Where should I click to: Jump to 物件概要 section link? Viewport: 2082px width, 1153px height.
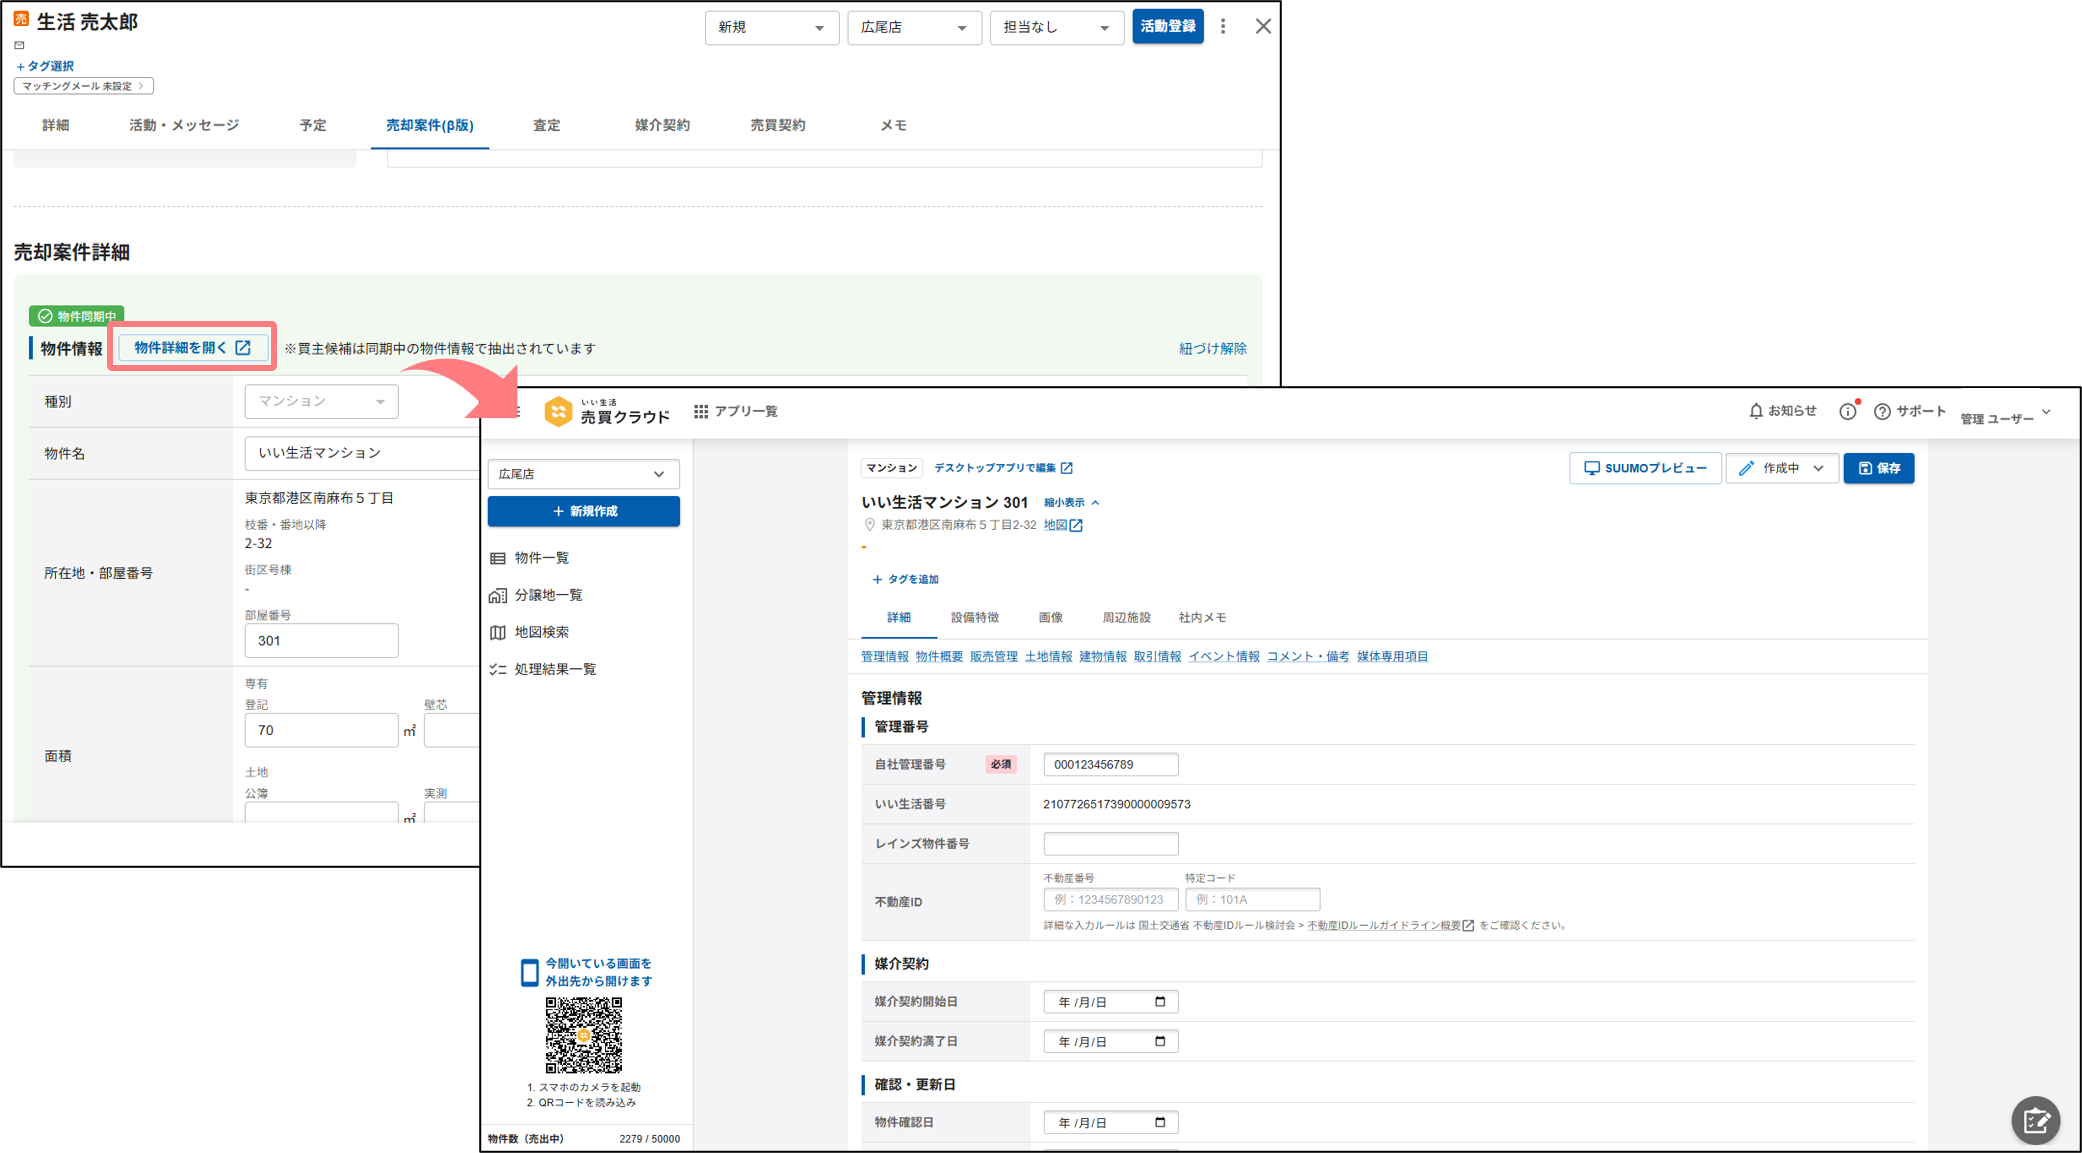(x=939, y=657)
